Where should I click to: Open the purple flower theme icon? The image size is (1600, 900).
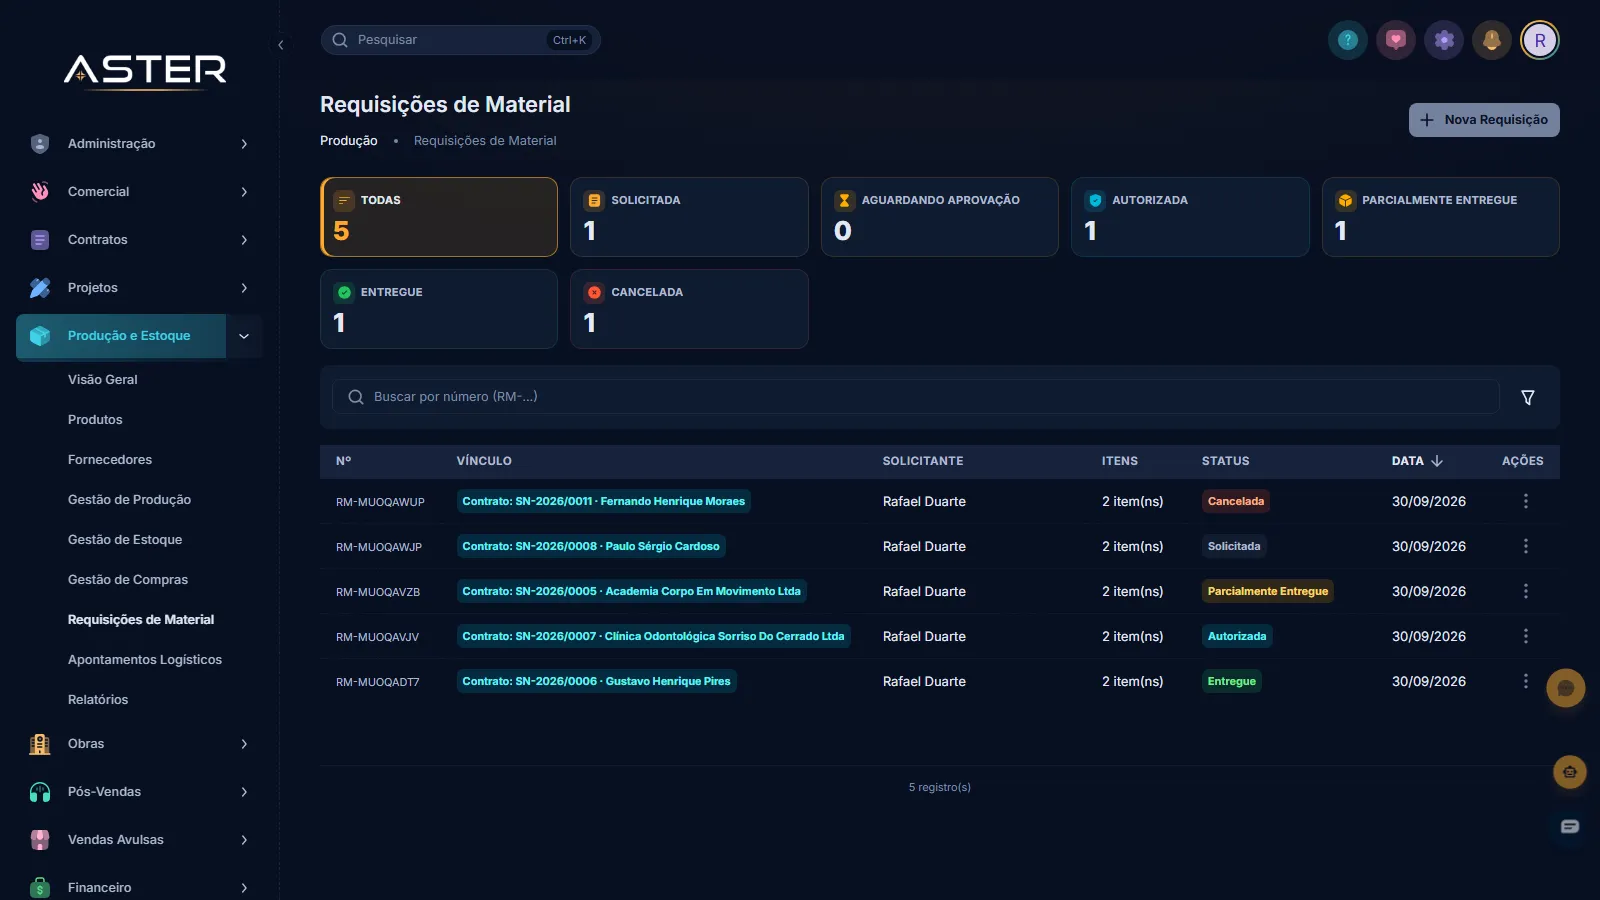click(x=1444, y=40)
